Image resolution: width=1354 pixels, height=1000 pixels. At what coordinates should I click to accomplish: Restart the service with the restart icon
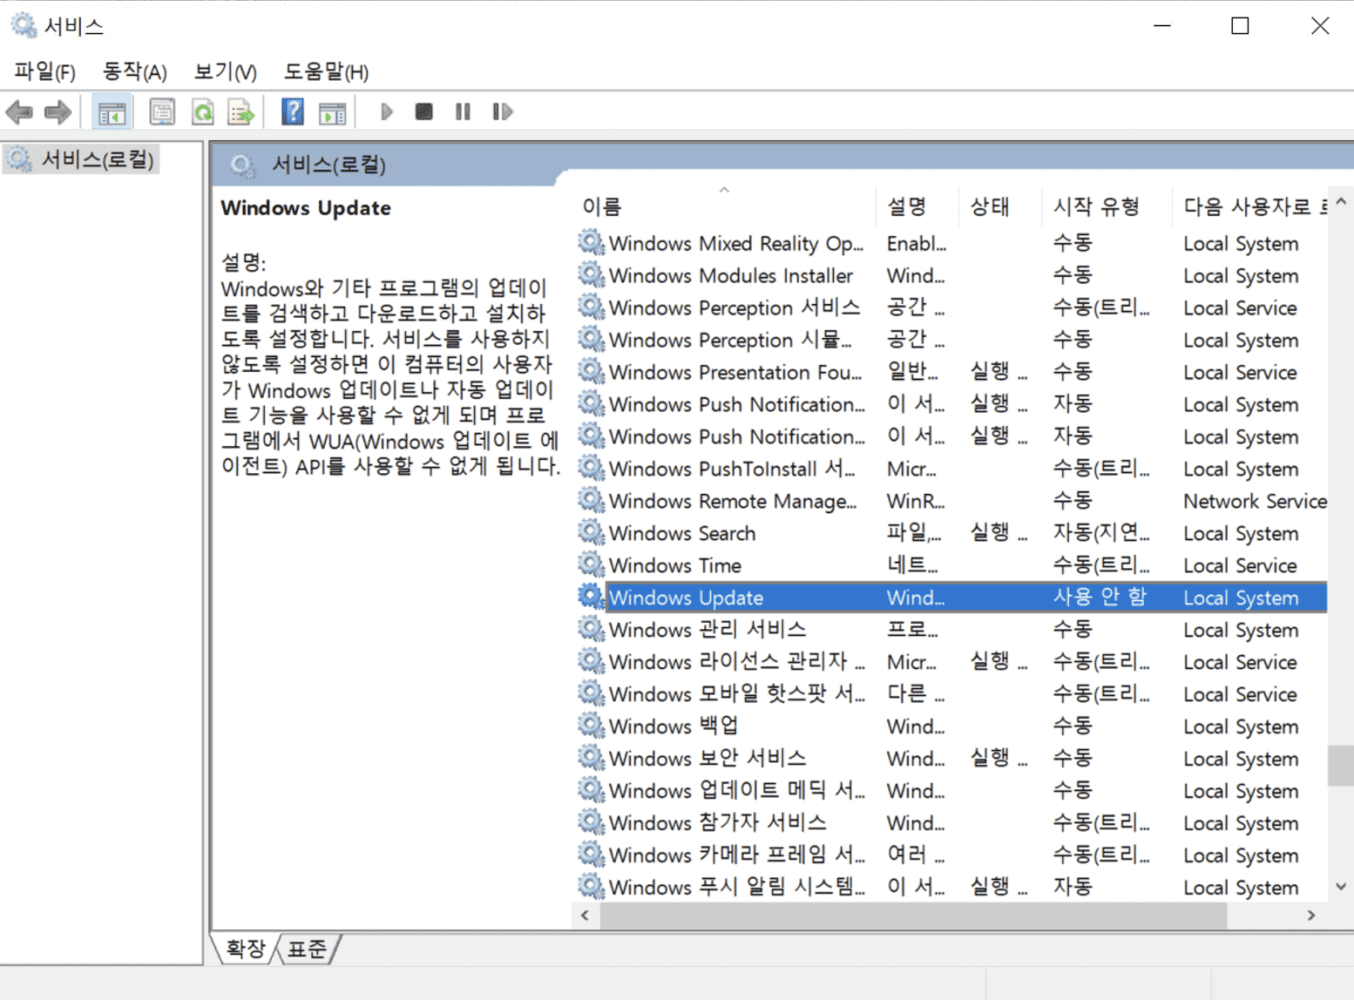point(502,112)
